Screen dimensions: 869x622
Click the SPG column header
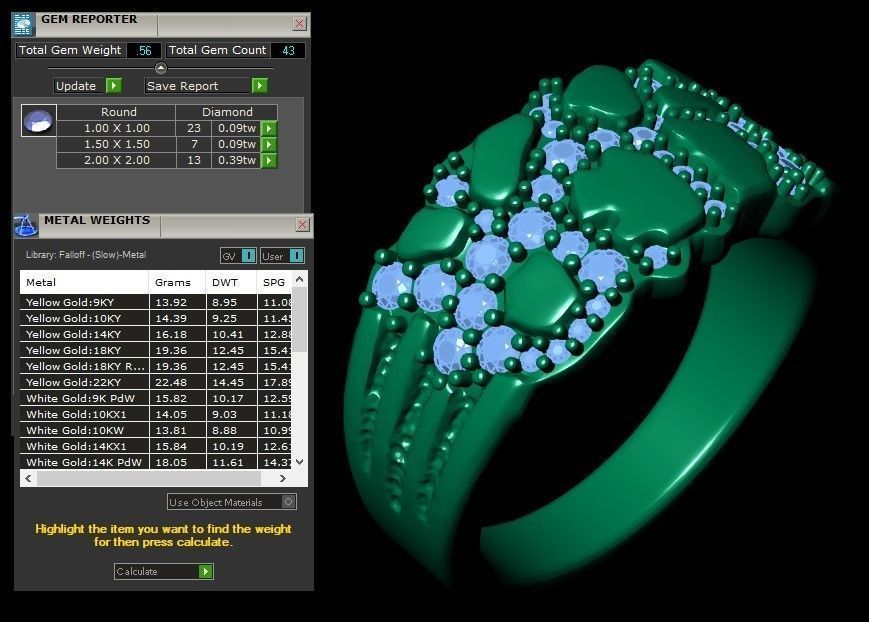(x=274, y=282)
